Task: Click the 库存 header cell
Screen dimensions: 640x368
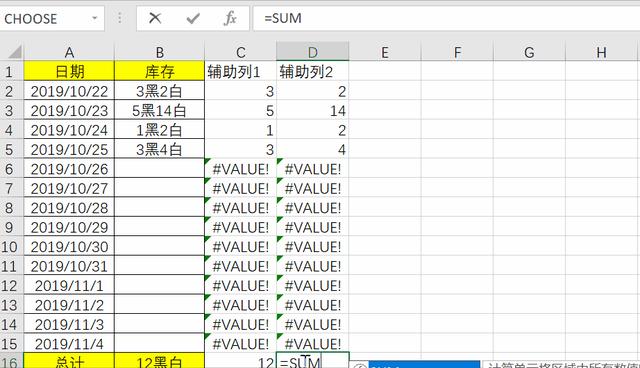Action: click(x=160, y=71)
